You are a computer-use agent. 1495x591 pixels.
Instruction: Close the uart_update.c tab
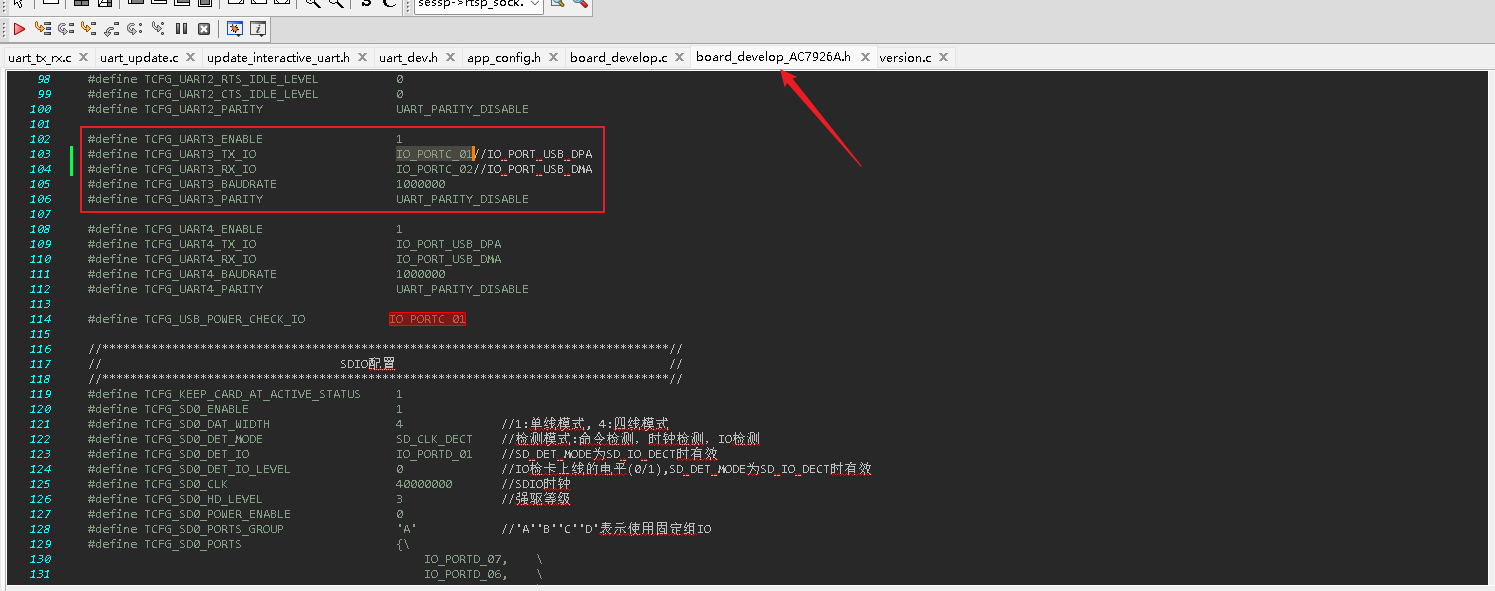[190, 57]
